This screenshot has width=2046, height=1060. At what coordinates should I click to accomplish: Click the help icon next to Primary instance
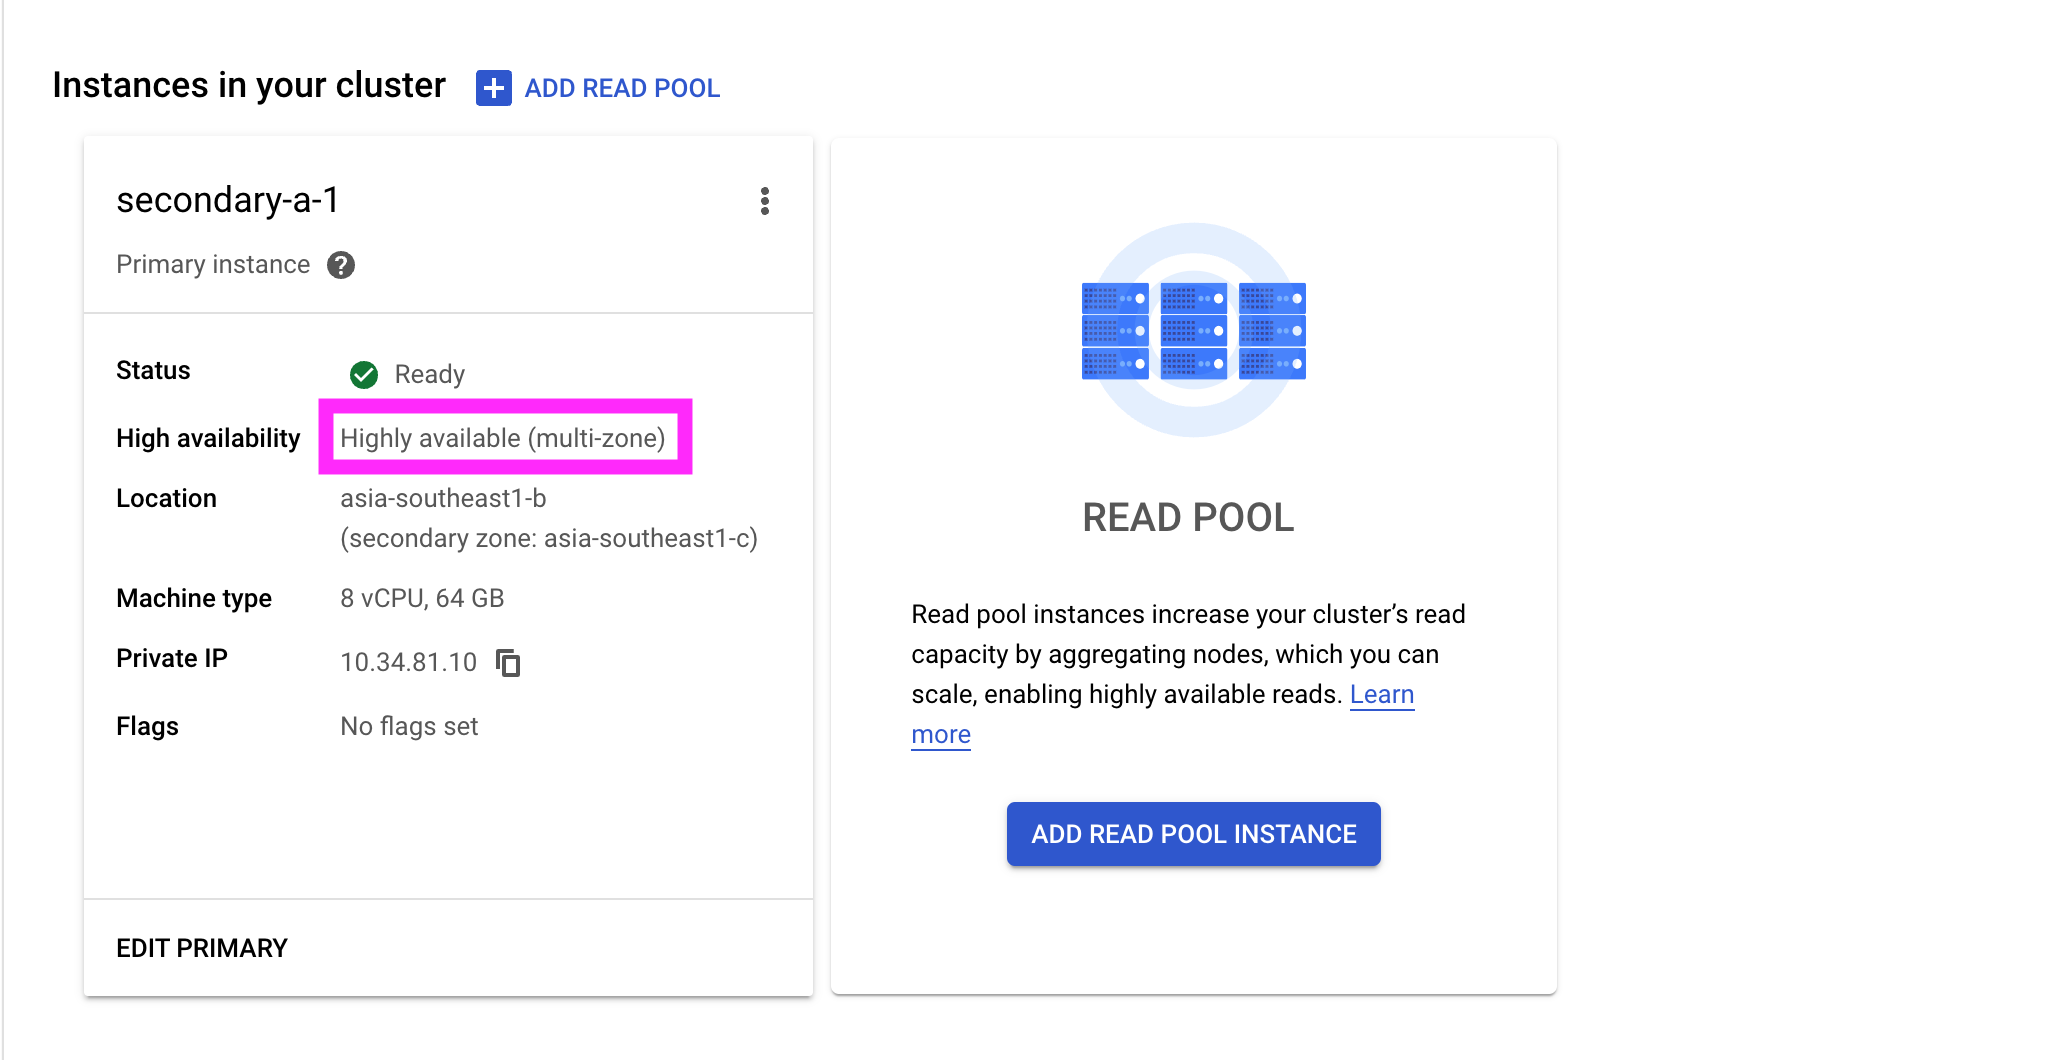(341, 265)
